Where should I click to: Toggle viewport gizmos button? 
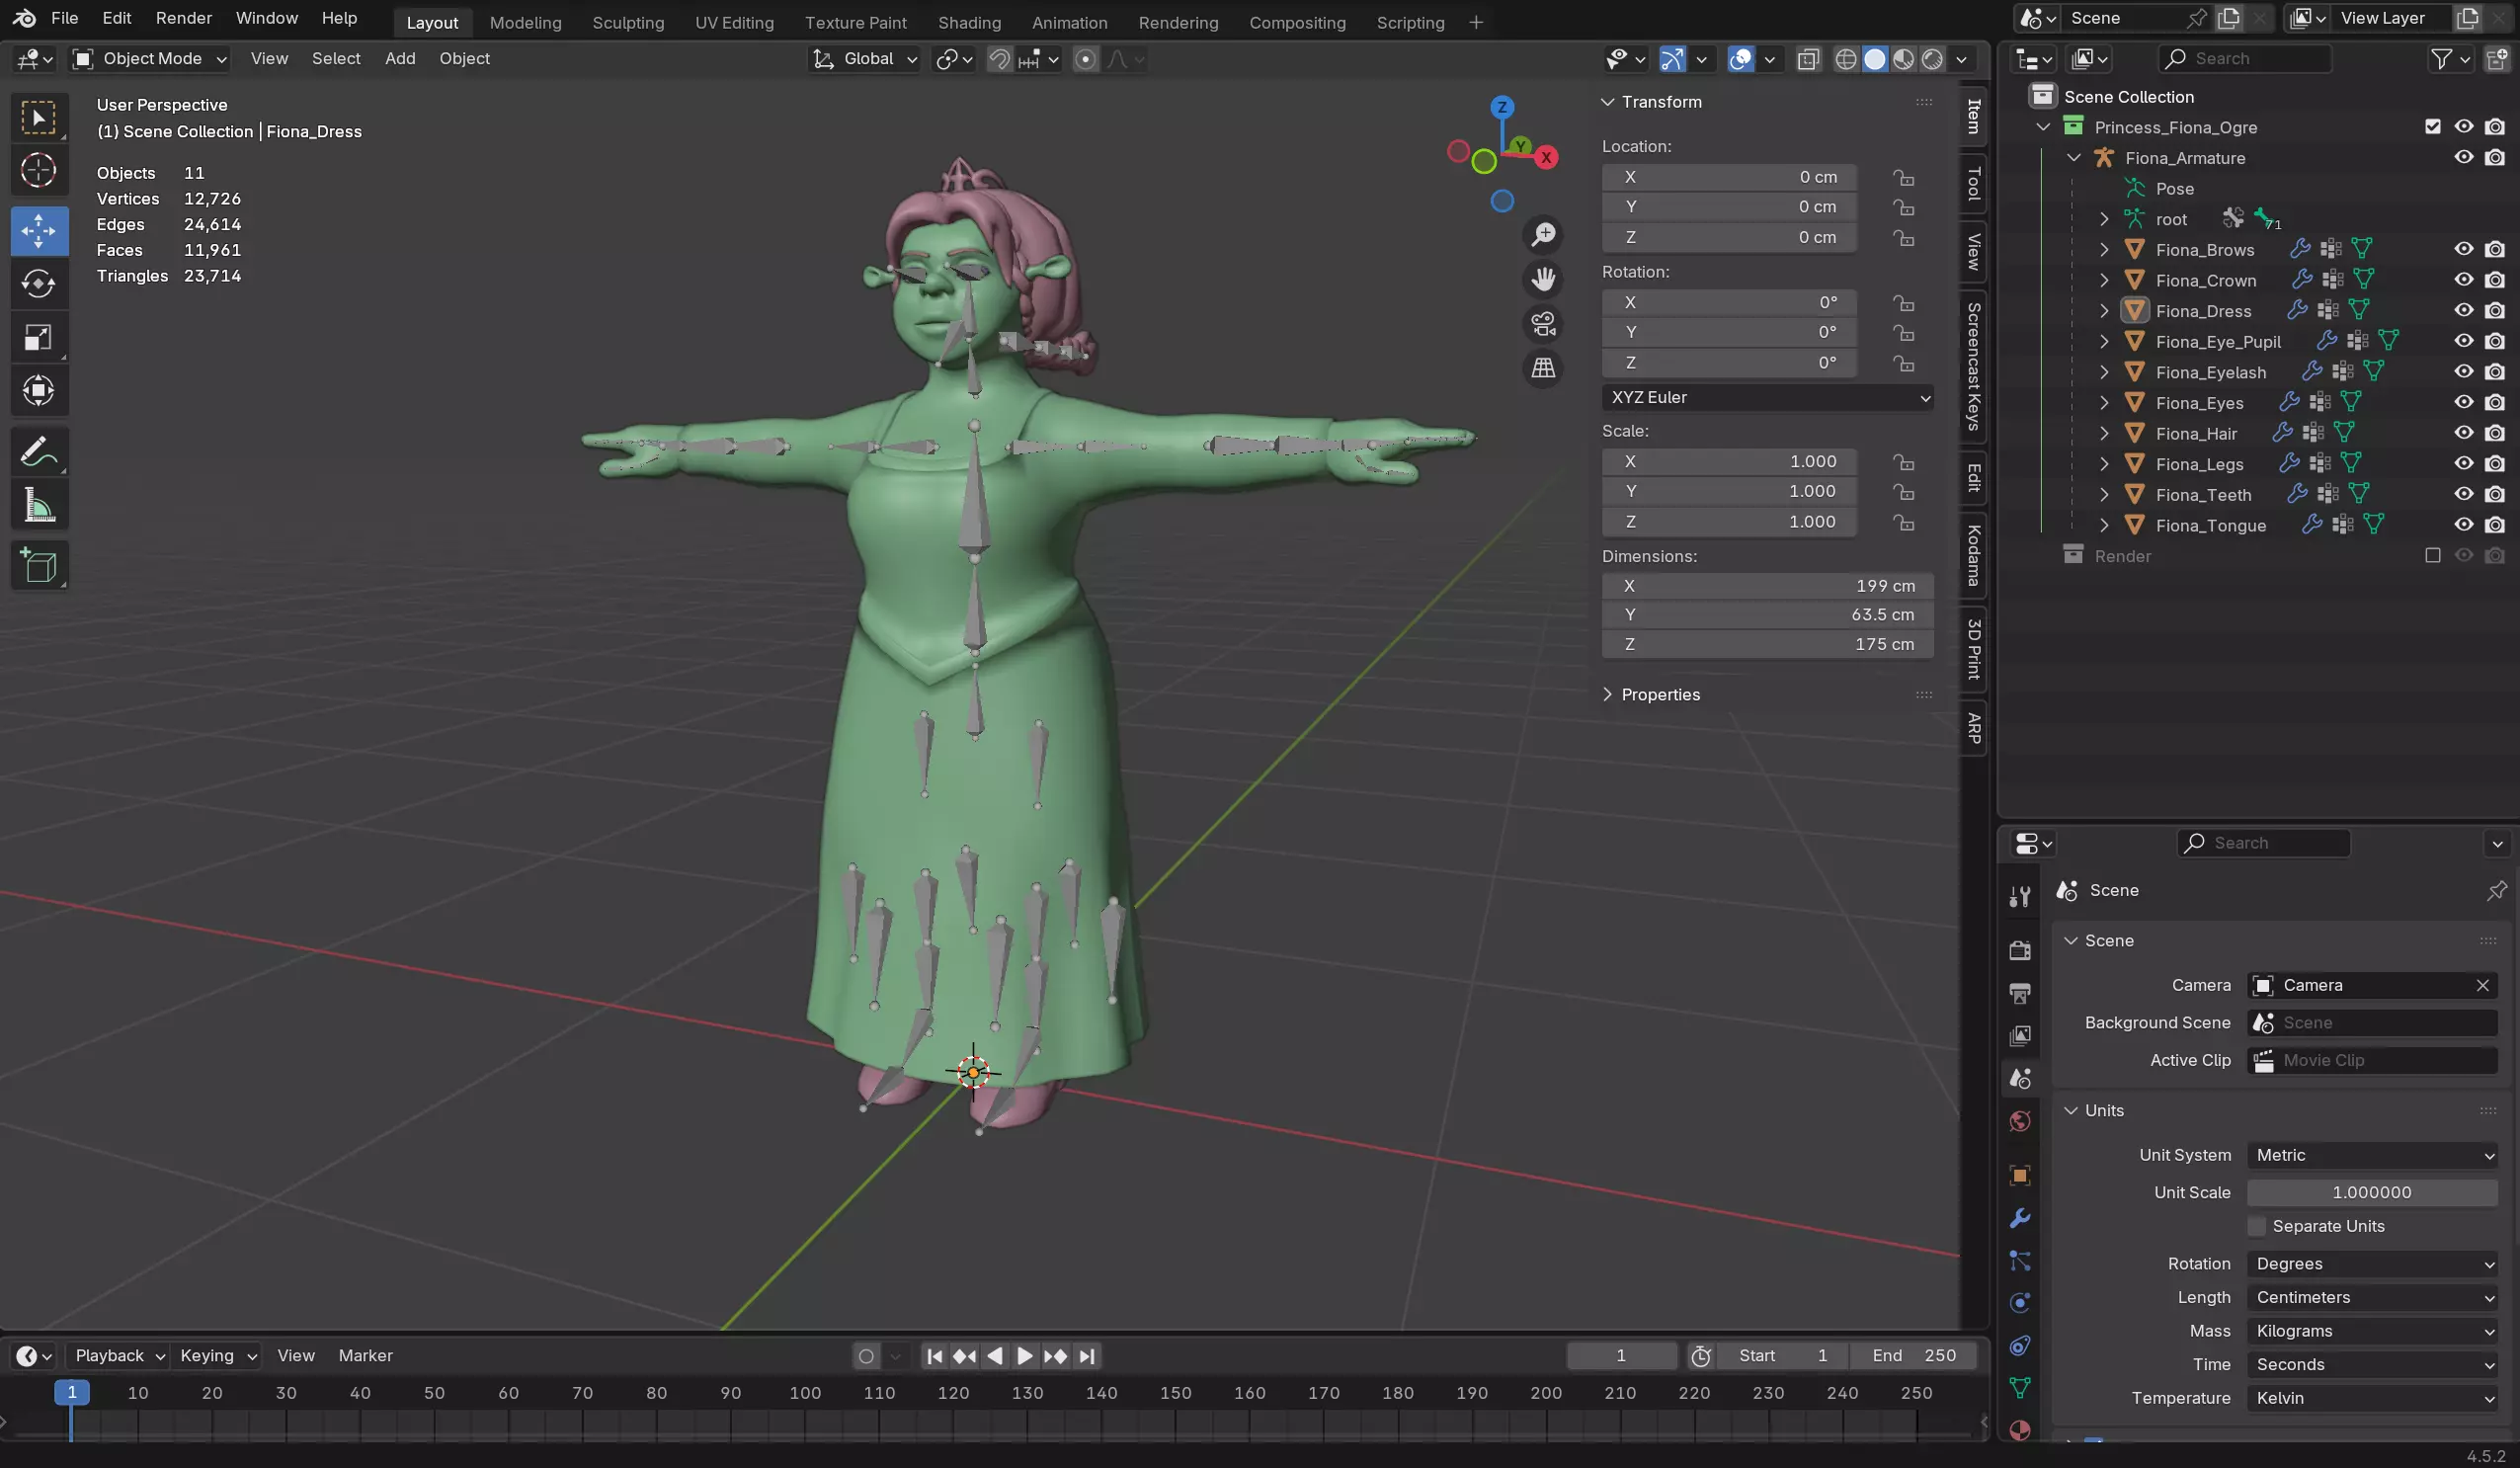coord(1673,59)
